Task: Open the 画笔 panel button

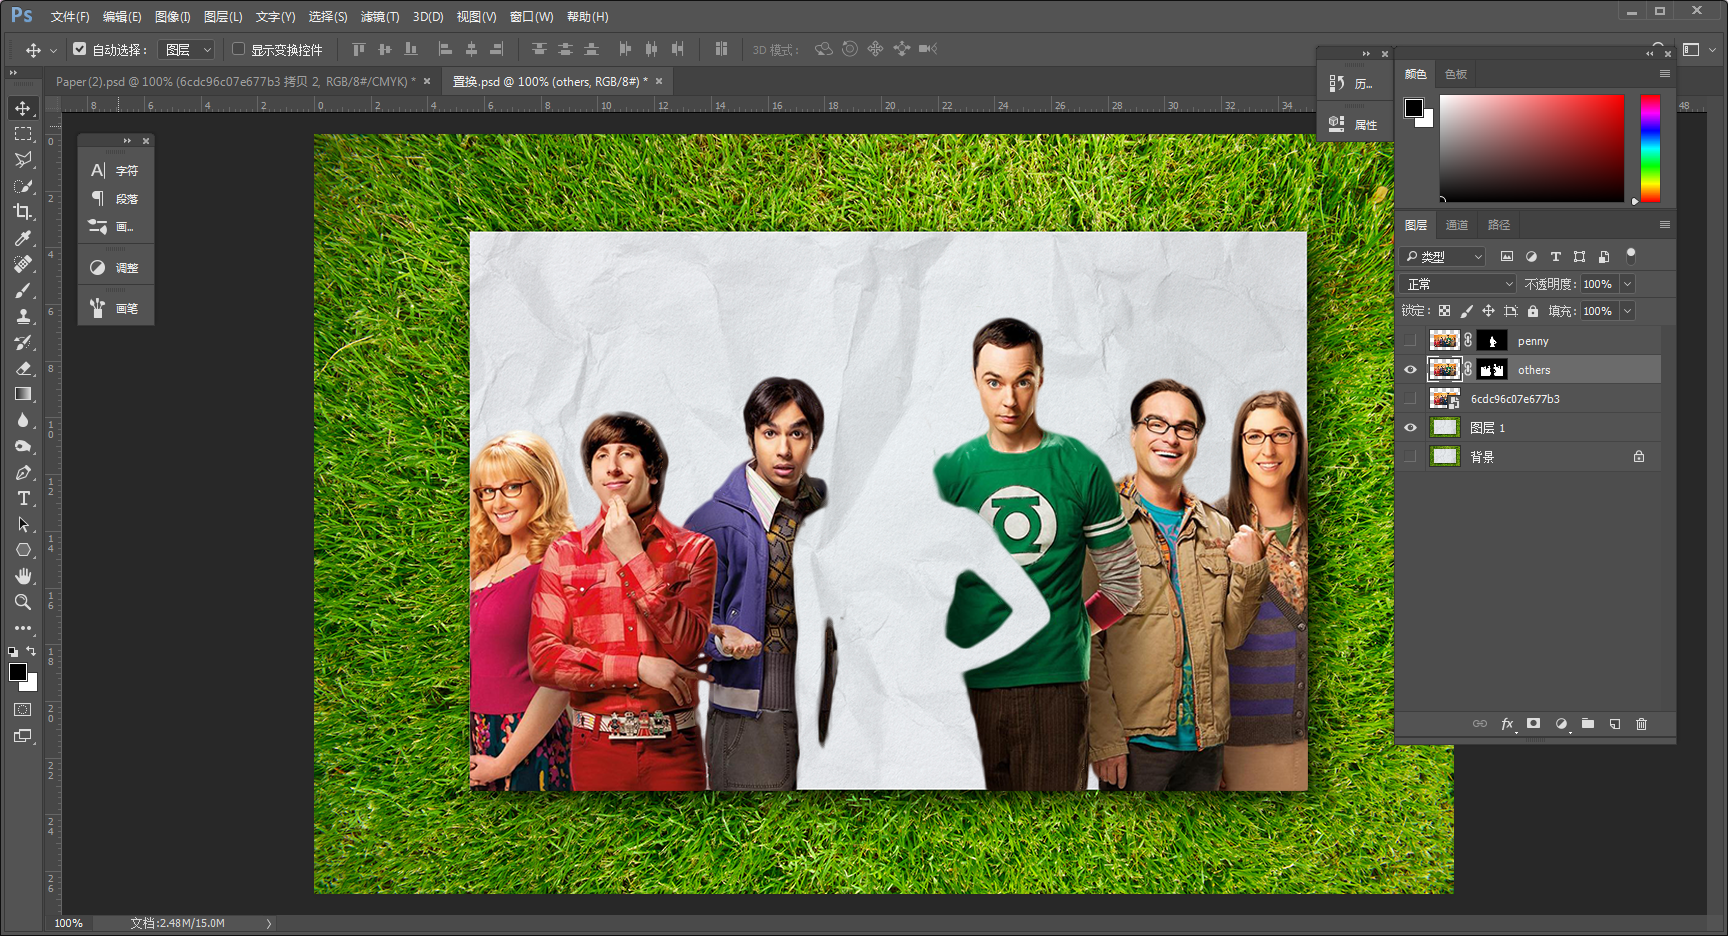Action: click(x=115, y=309)
